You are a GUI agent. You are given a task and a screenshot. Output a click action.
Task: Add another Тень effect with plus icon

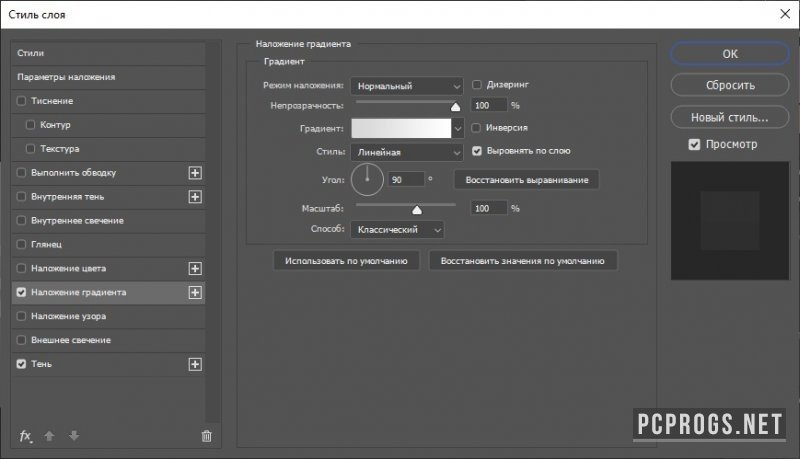point(195,364)
